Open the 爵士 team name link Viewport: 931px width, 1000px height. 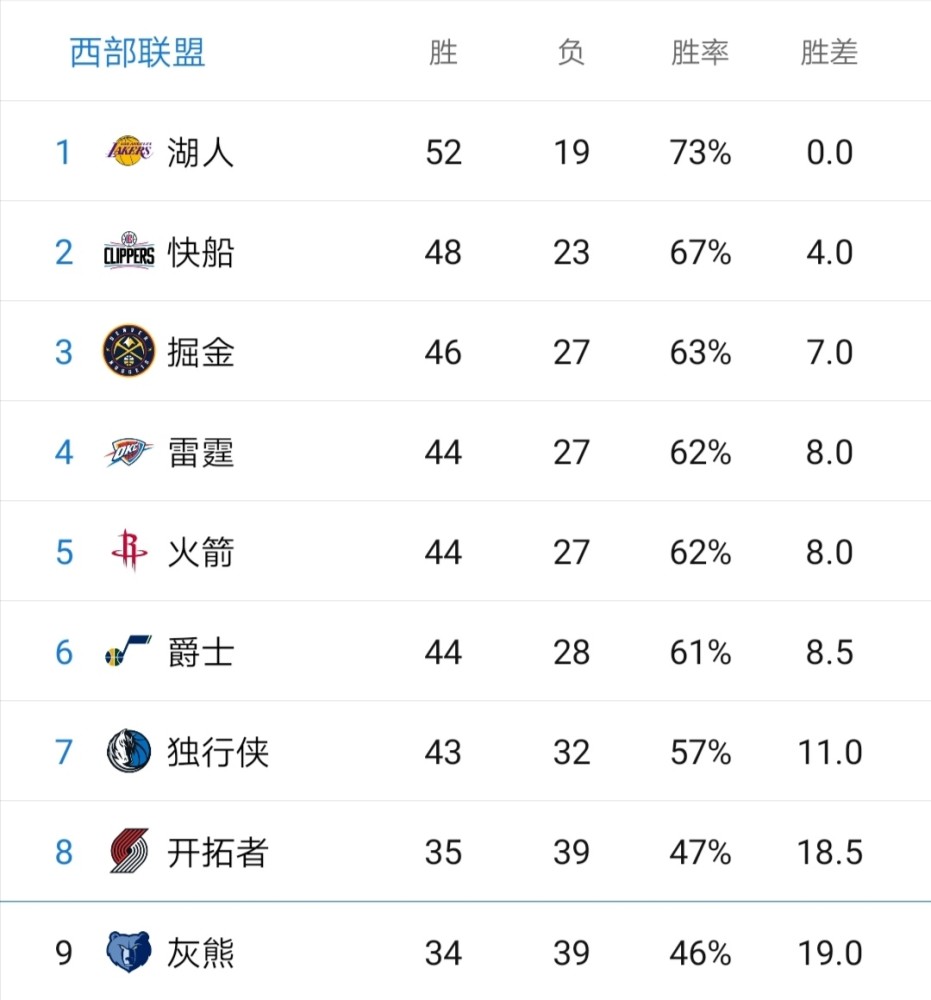[x=201, y=653]
